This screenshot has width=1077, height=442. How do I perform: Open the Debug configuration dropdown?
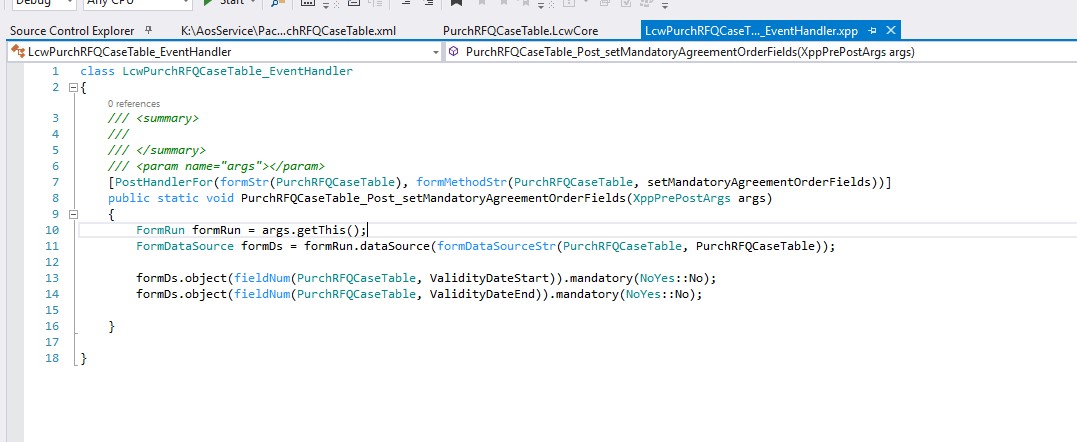point(68,3)
